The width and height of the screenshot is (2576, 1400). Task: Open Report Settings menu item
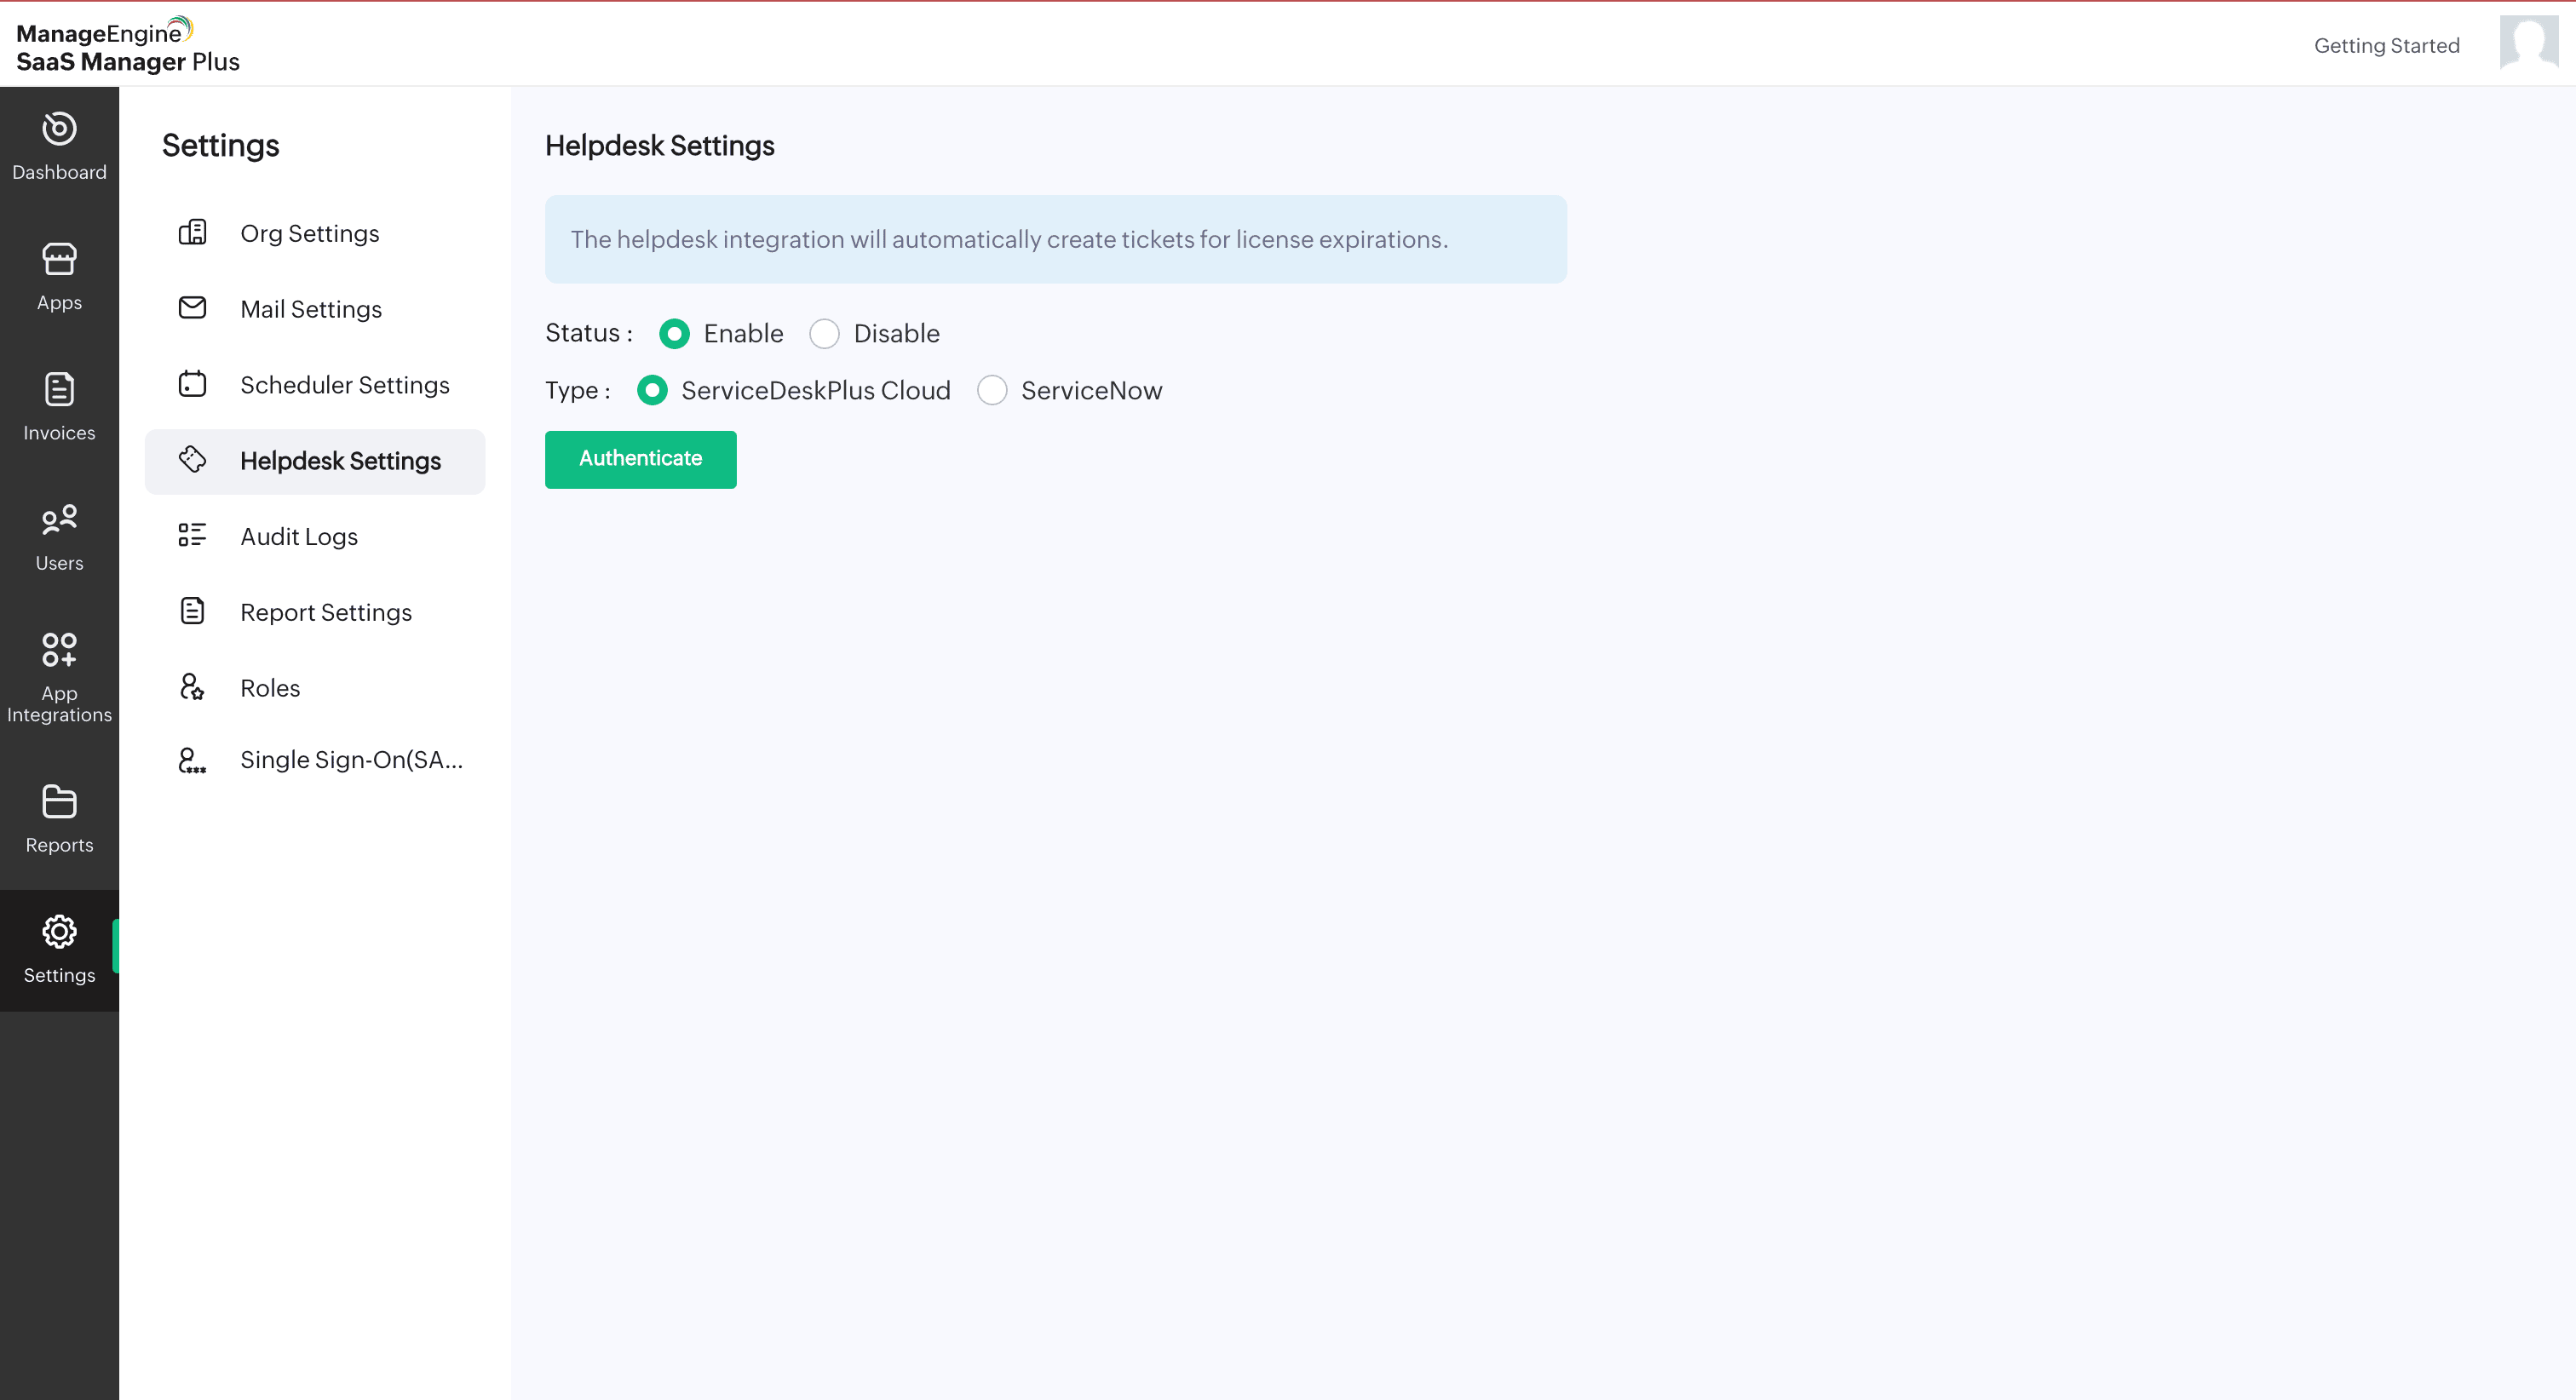(325, 612)
